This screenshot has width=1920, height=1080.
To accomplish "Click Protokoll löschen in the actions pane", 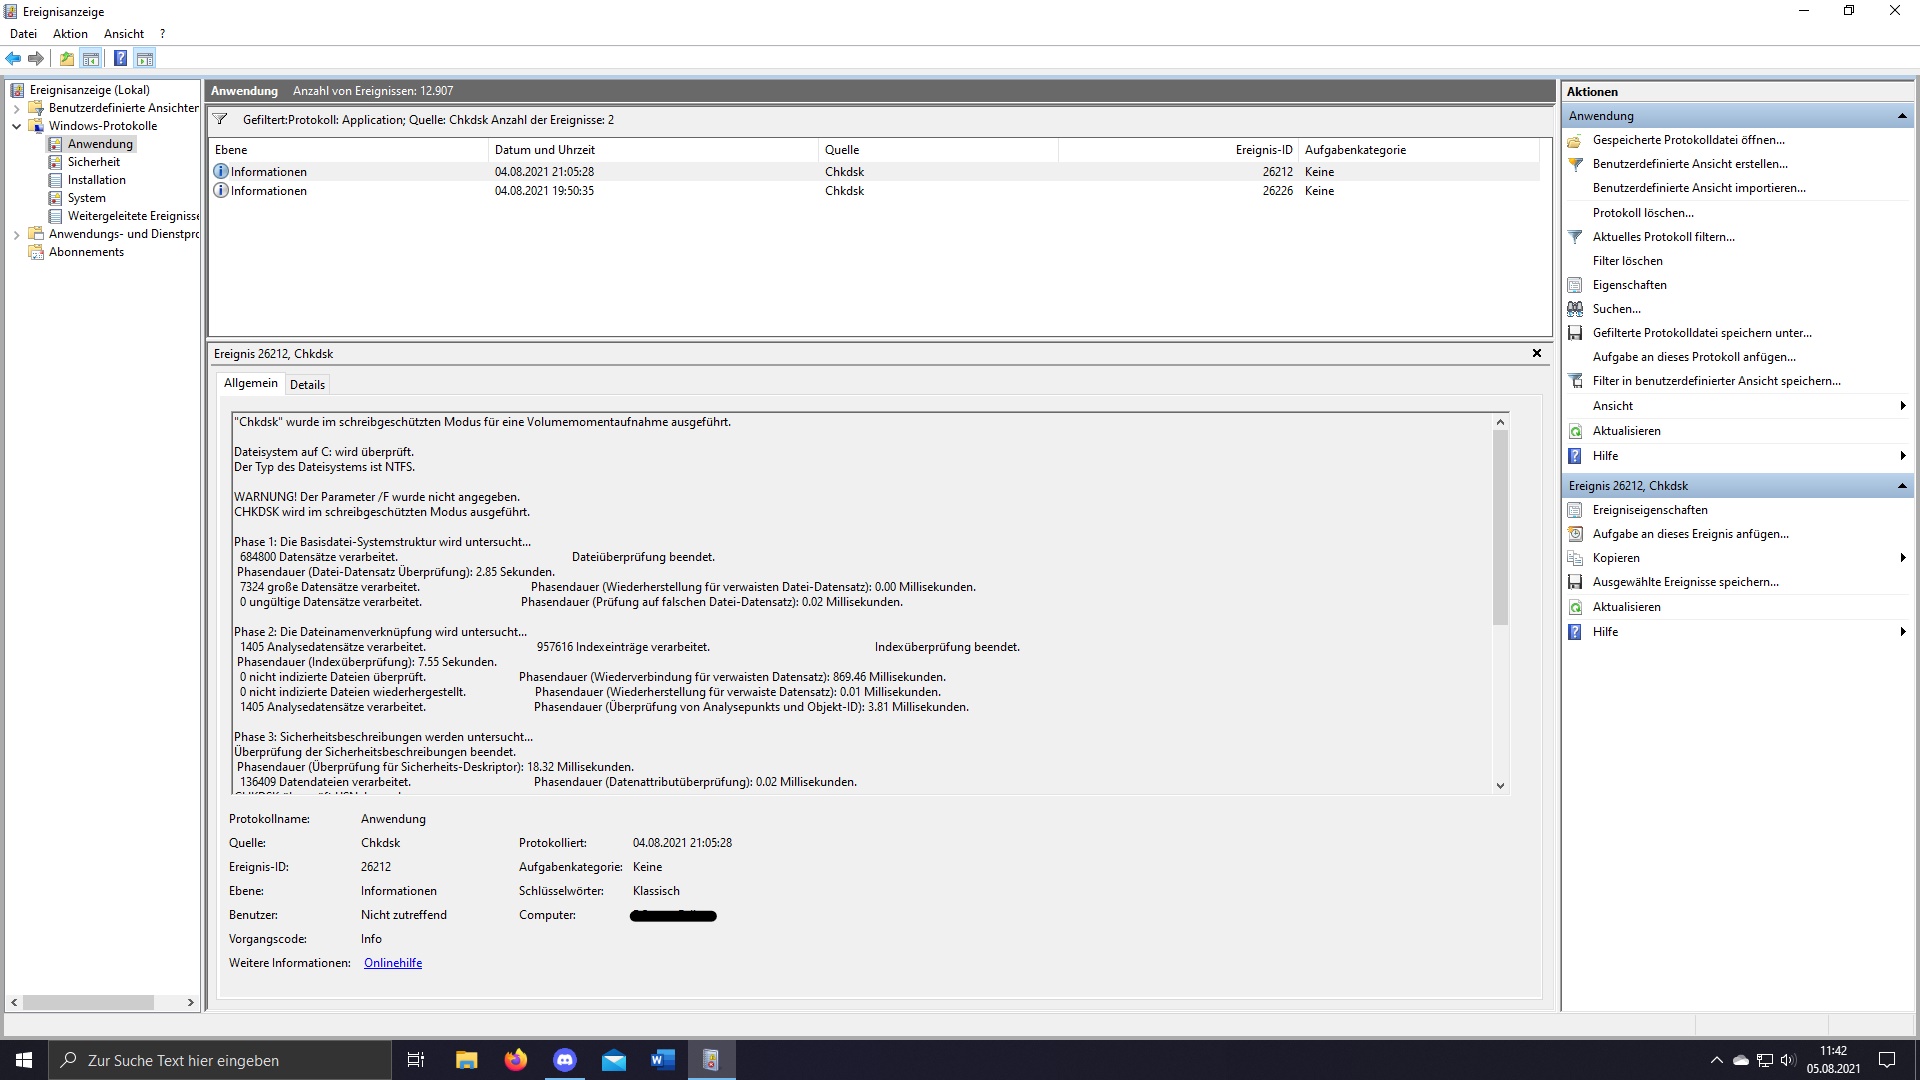I will (x=1644, y=212).
